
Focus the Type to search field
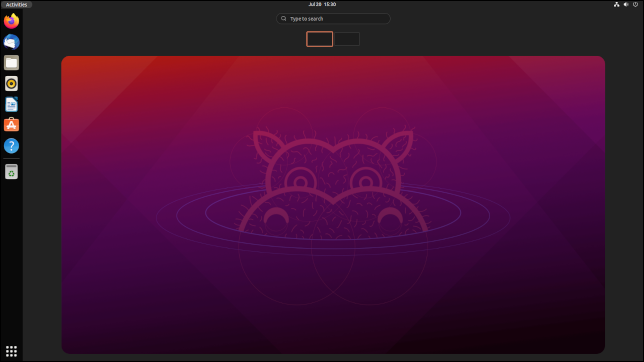[333, 18]
